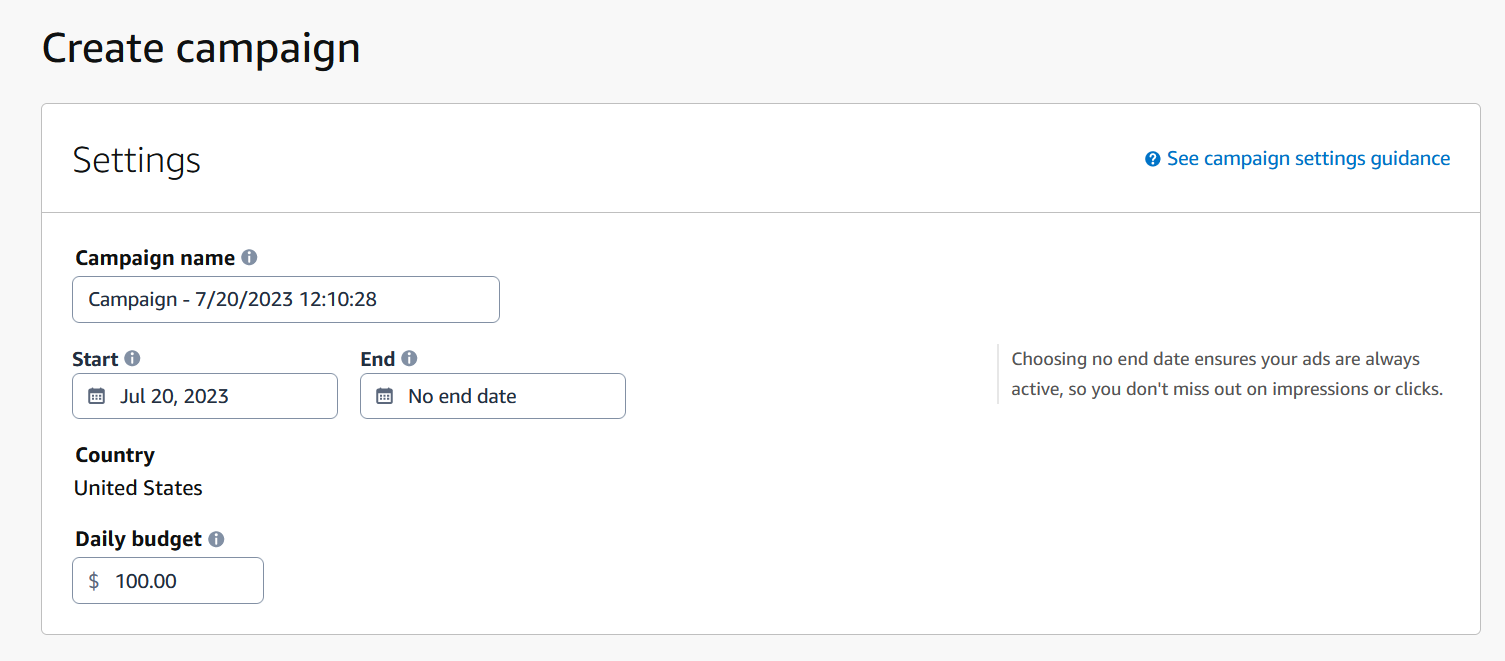This screenshot has width=1505, height=661.
Task: Click into the Campaign name text field
Action: [285, 299]
